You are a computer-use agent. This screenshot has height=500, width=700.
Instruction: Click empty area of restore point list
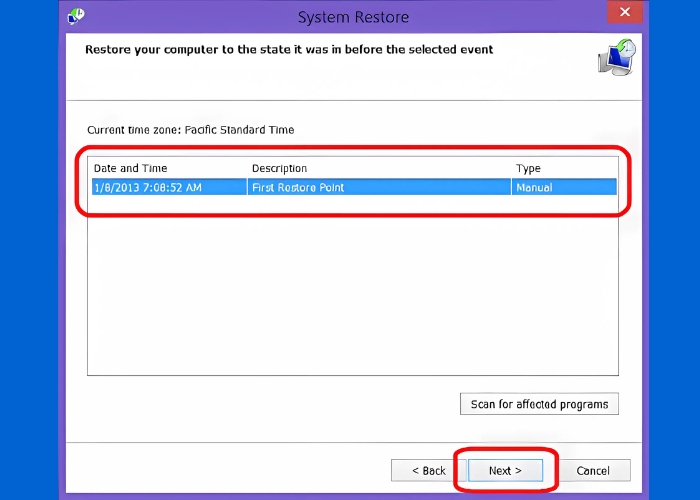coord(350,290)
